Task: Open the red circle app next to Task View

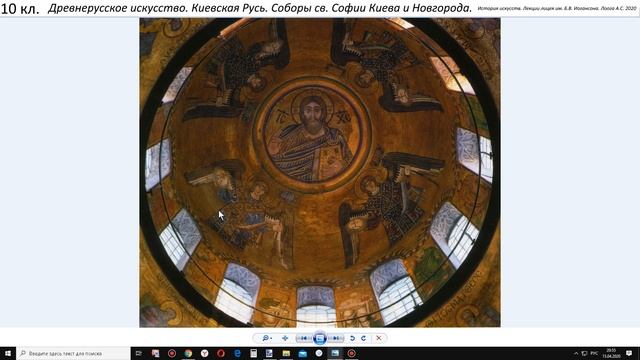Action: (172, 353)
